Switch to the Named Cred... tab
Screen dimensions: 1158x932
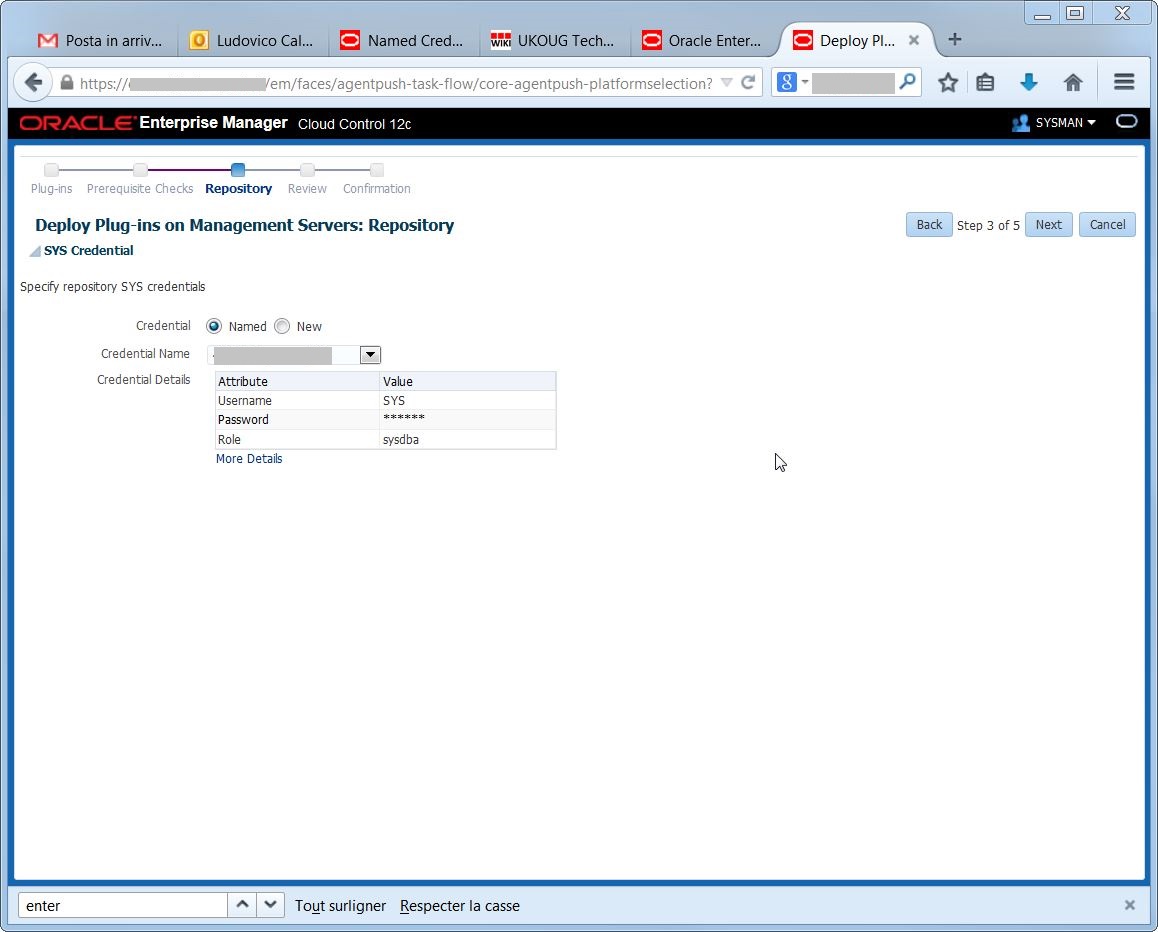pyautogui.click(x=402, y=41)
